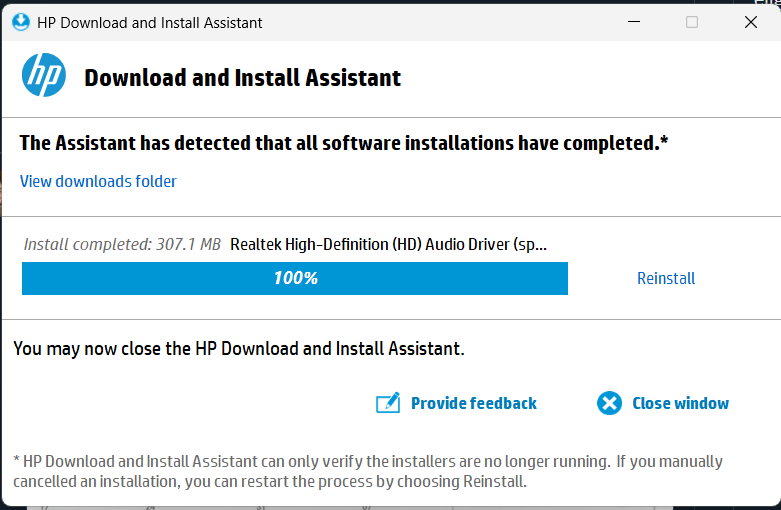Click the 'Download and Install Assistant' heading

pos(243,78)
